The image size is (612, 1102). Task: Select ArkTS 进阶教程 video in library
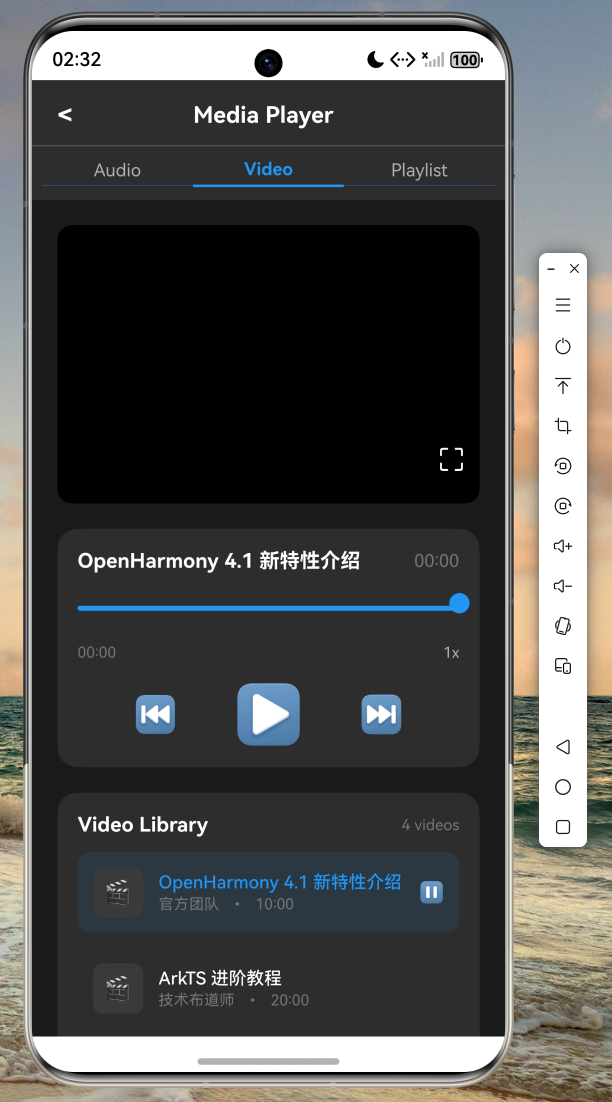(268, 988)
